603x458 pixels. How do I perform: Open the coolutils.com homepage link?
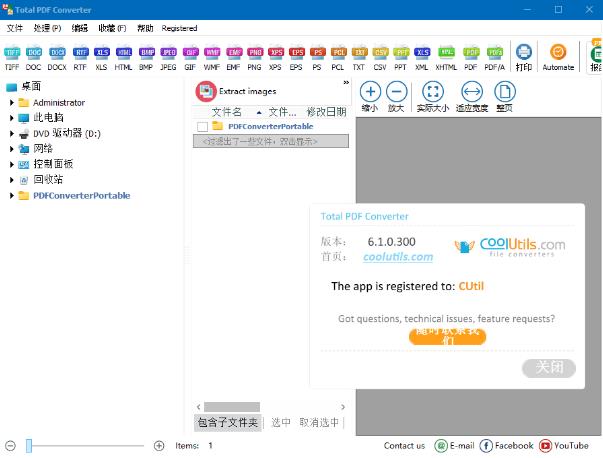[x=398, y=257]
